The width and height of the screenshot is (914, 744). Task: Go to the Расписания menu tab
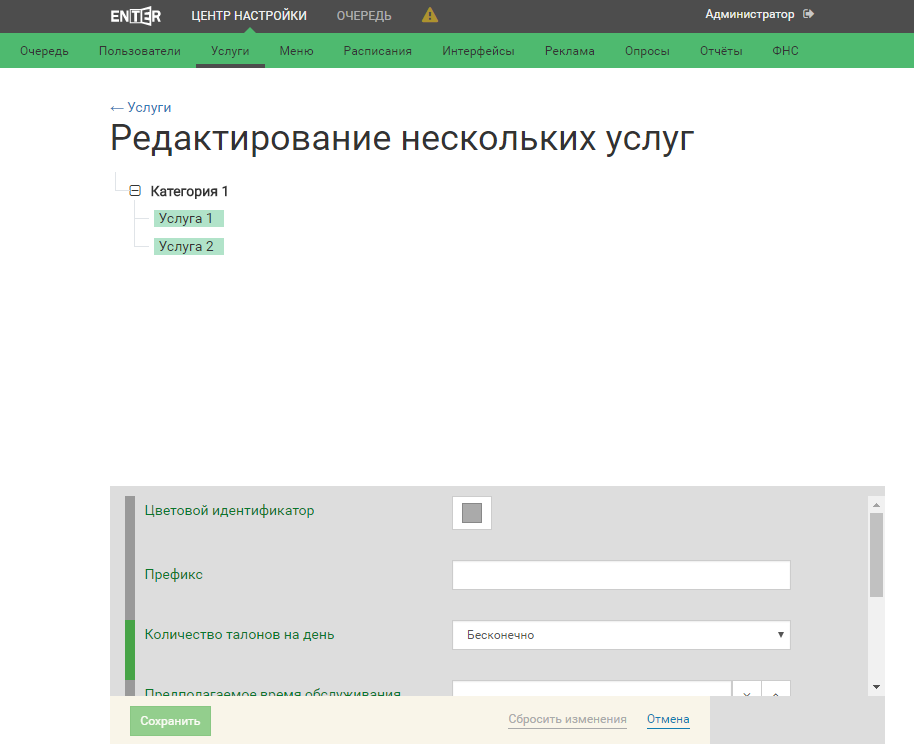[x=377, y=51]
